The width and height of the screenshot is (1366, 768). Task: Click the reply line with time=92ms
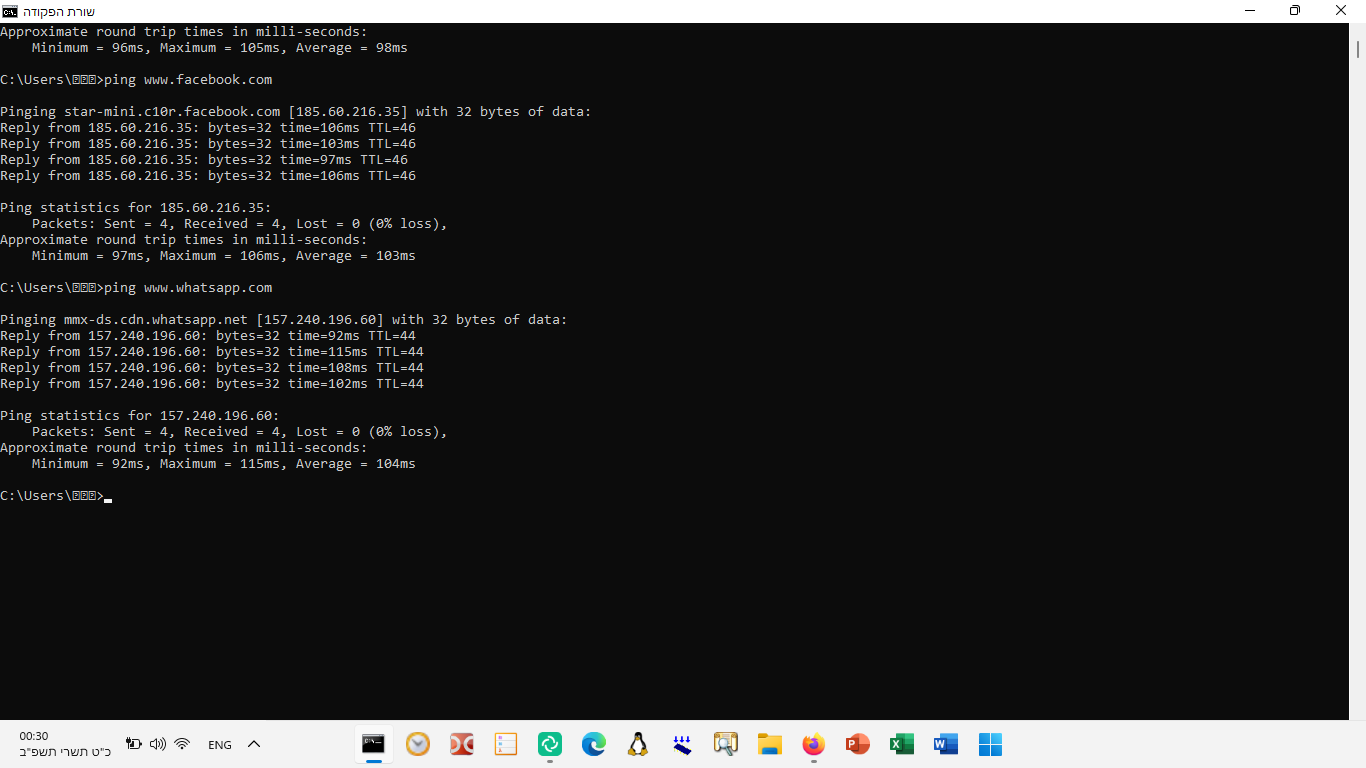coord(208,336)
